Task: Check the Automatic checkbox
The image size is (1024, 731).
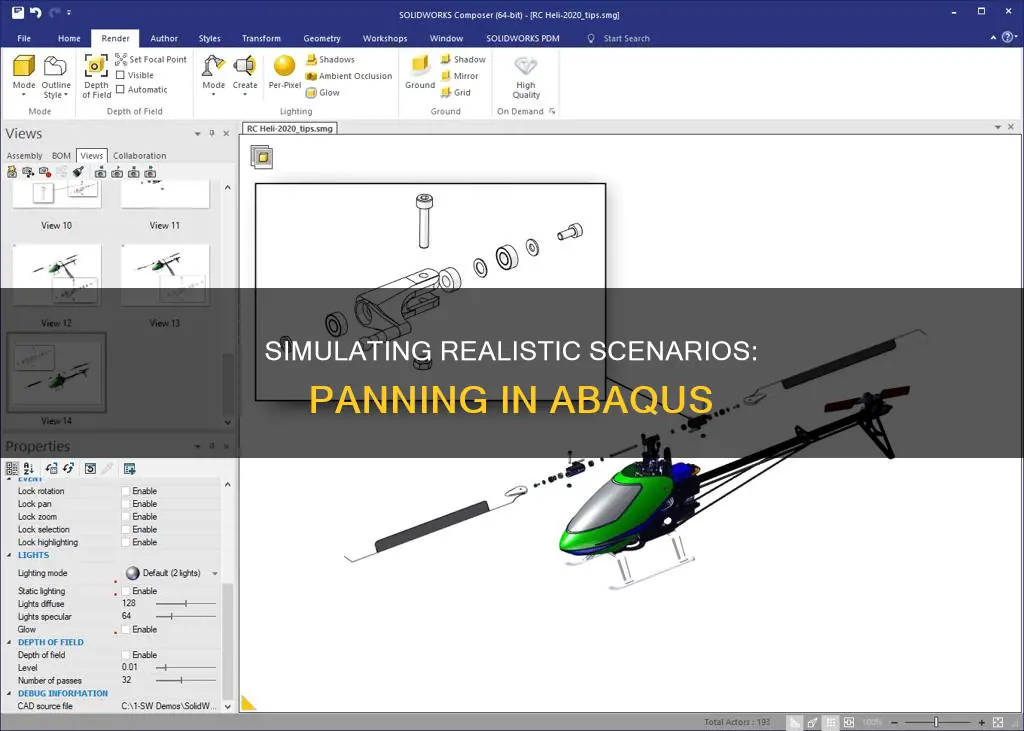Action: 120,89
